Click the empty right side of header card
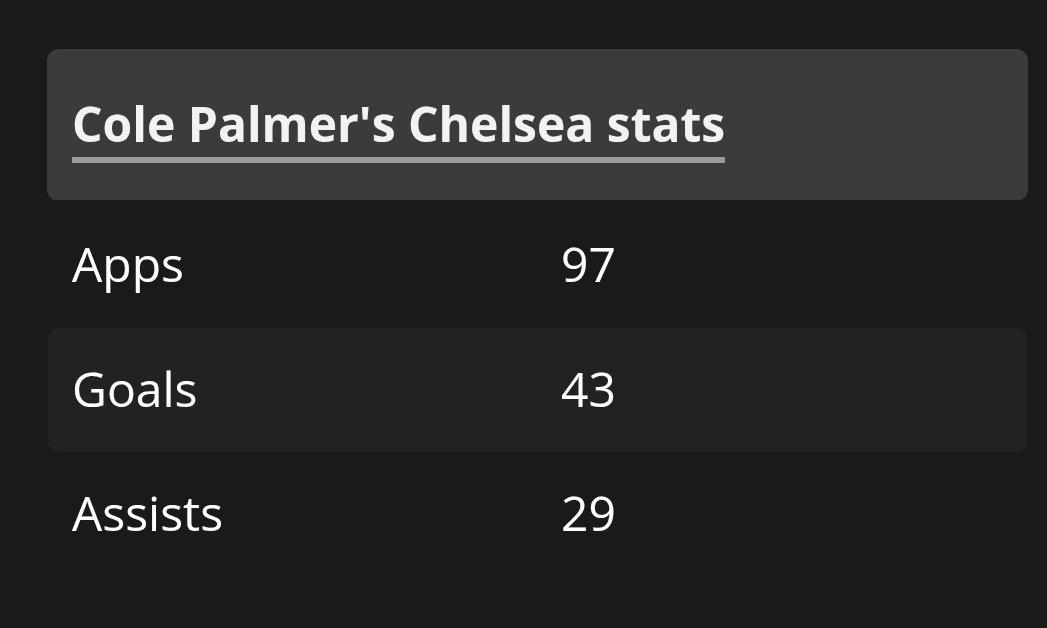This screenshot has width=1047, height=628. tap(875, 125)
